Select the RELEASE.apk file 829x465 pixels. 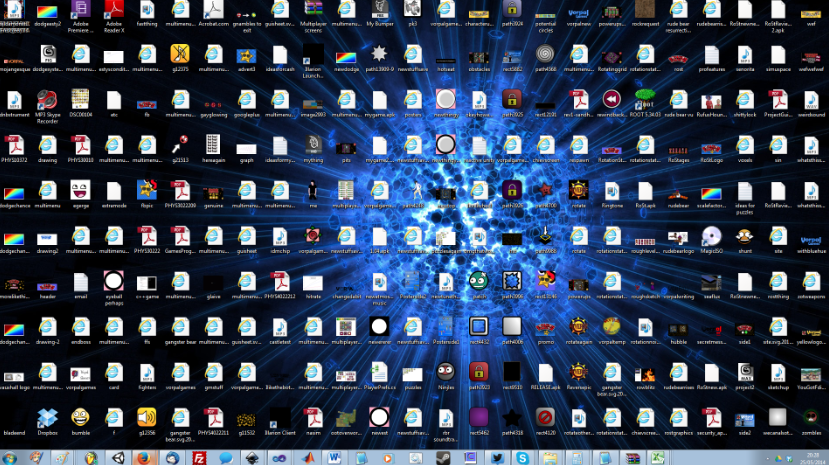click(545, 373)
